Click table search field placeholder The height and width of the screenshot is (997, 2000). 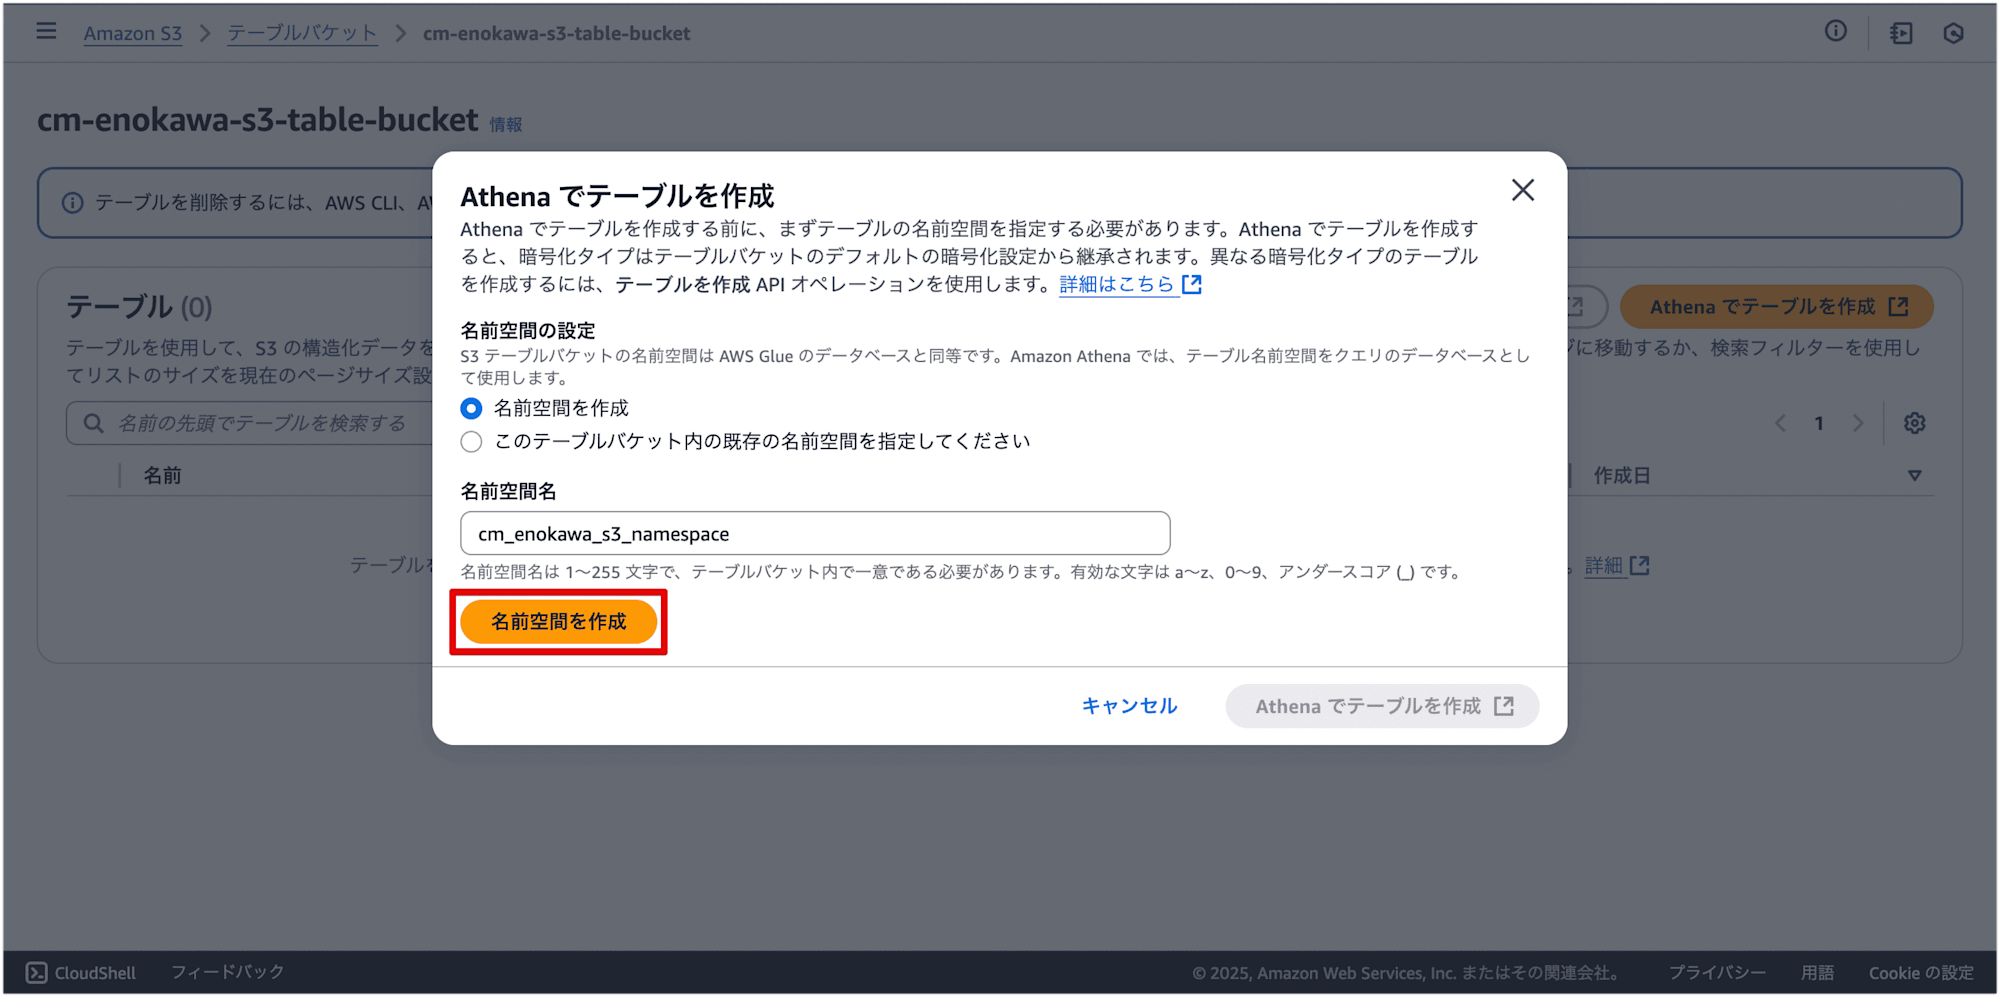click(x=262, y=424)
